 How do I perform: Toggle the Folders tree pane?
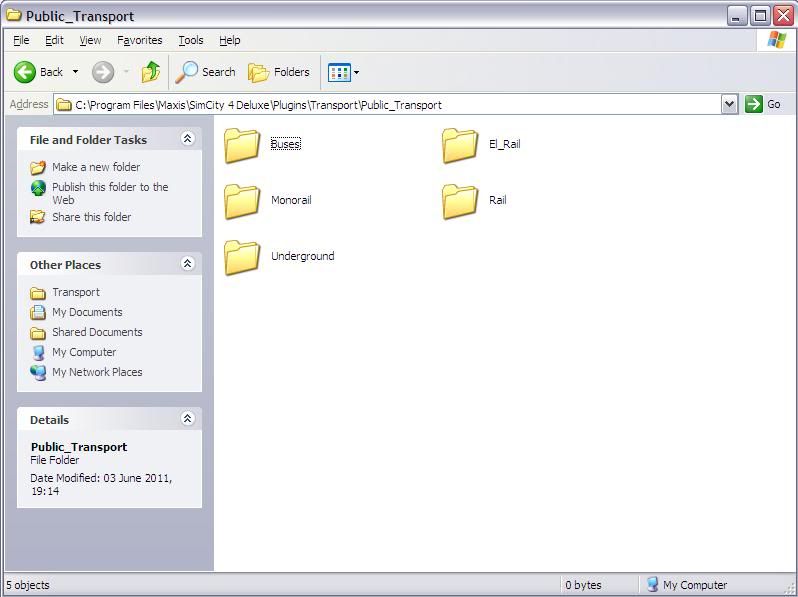click(x=279, y=72)
